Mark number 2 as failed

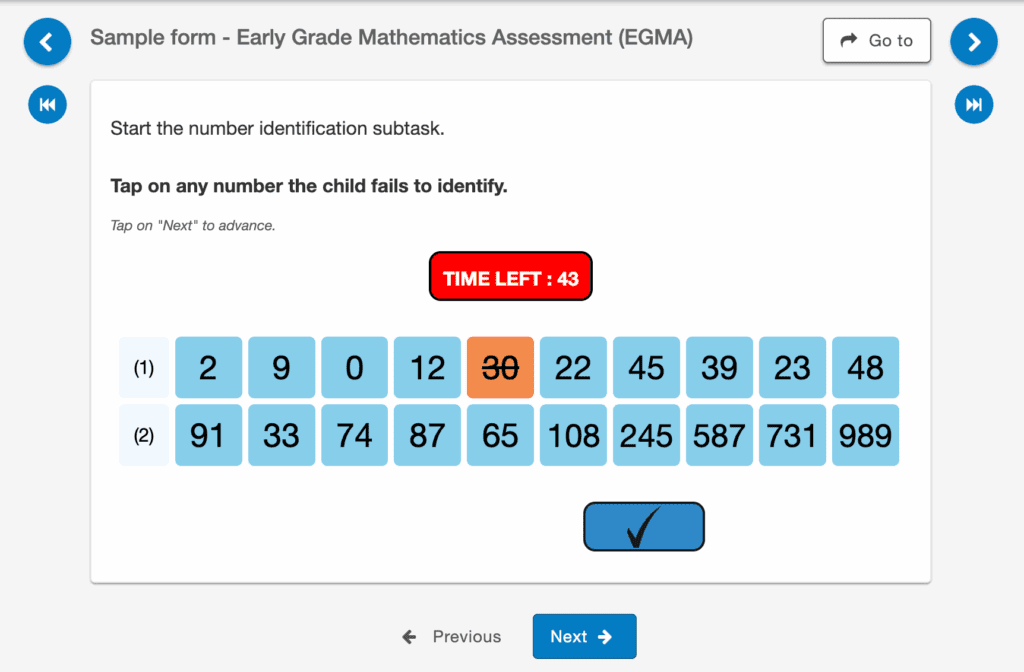tap(208, 368)
